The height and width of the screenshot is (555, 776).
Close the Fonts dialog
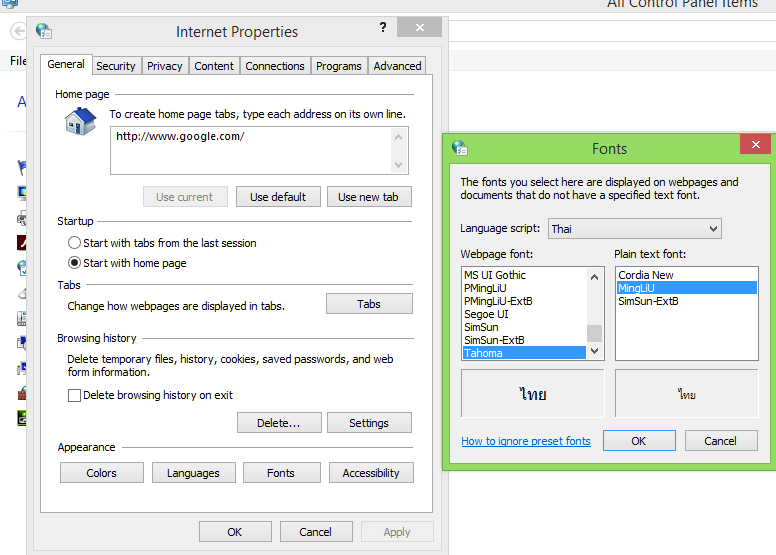755,144
